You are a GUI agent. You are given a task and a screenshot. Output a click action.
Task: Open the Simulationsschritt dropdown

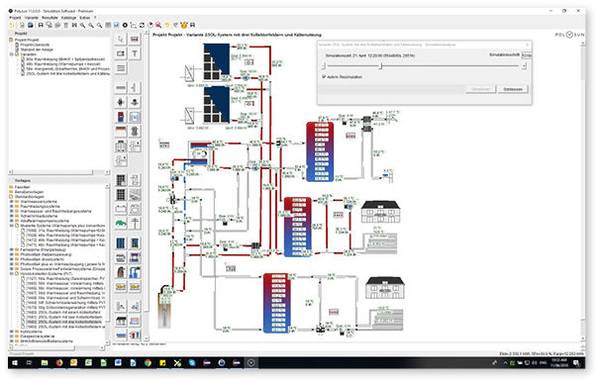(x=527, y=55)
